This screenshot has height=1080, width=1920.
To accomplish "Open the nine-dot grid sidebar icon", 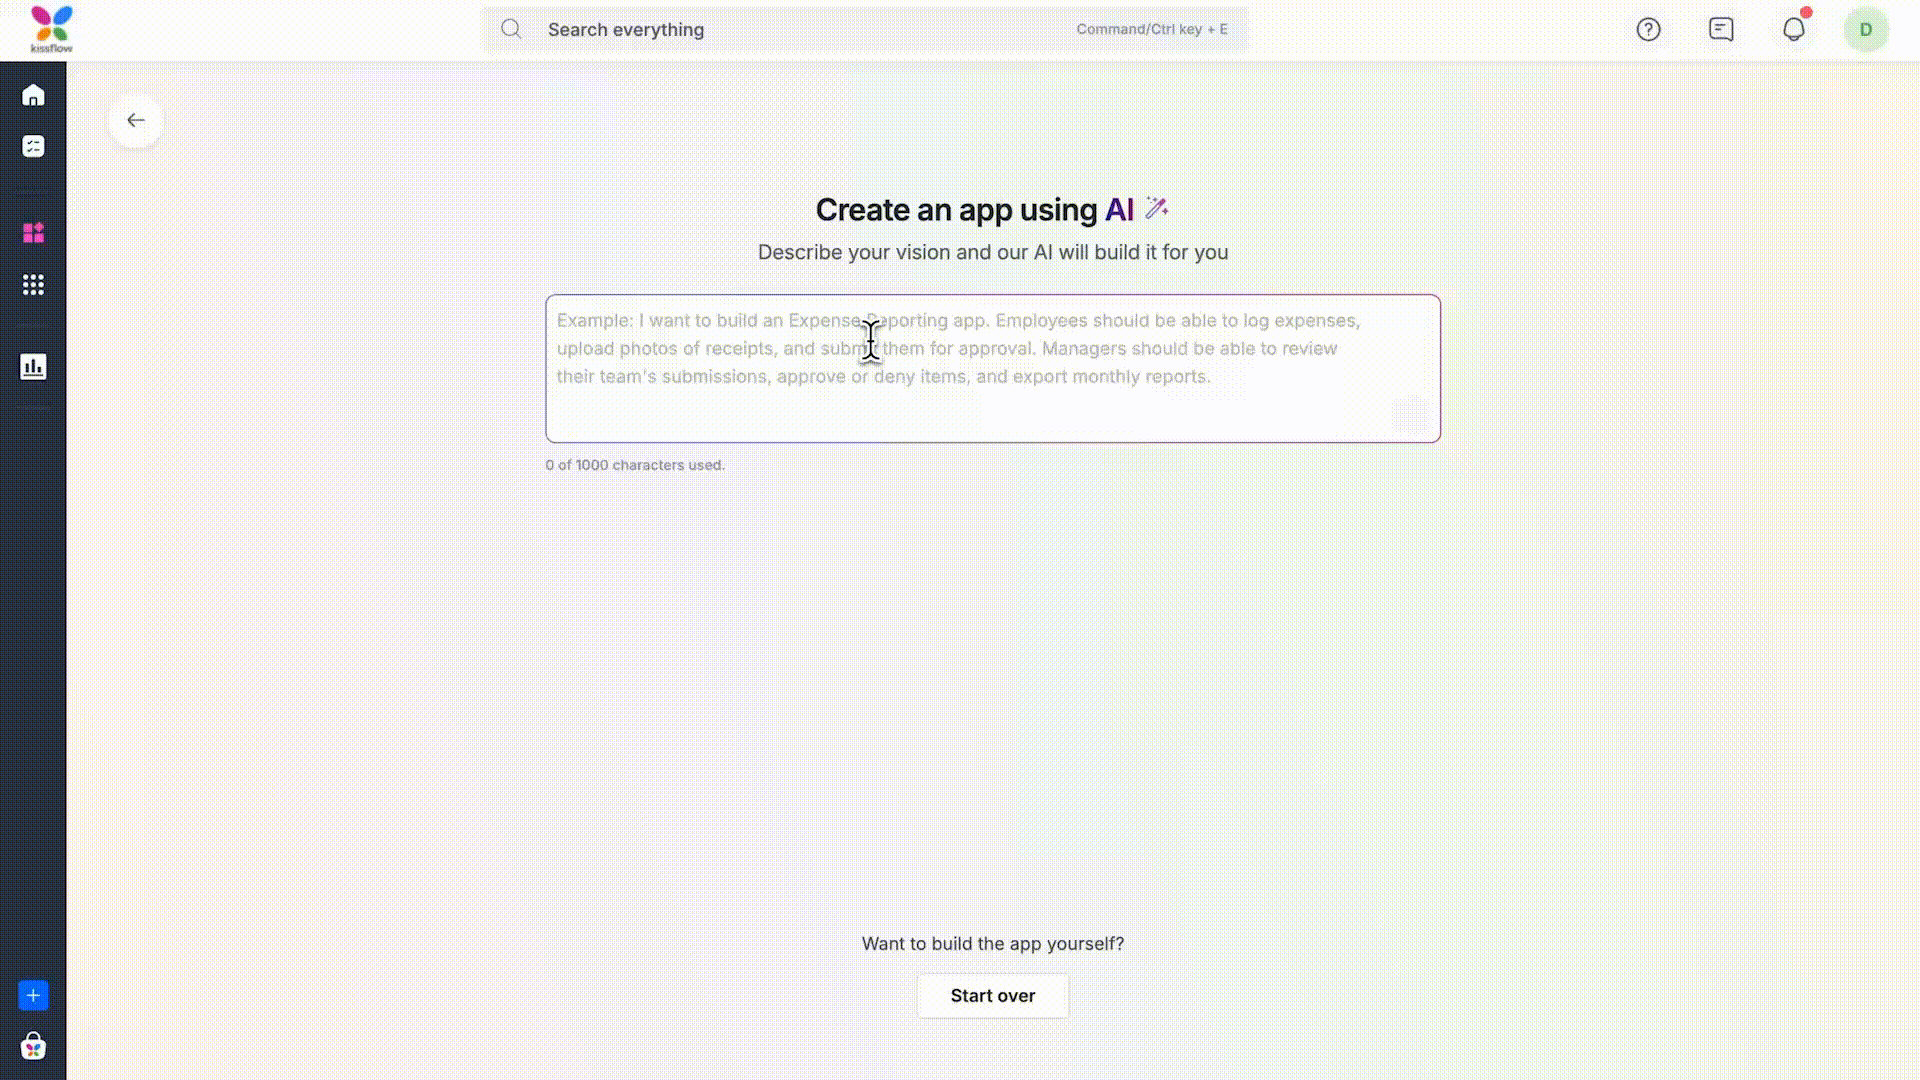I will click(33, 285).
